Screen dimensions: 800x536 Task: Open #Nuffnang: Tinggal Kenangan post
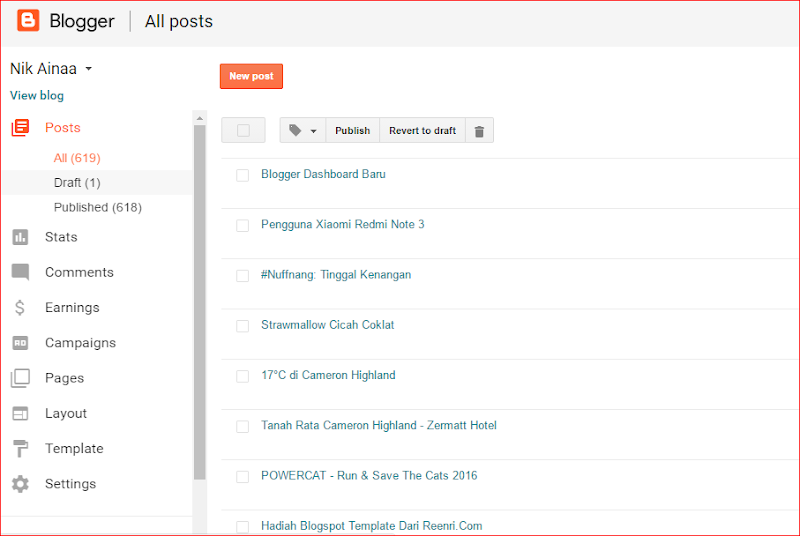pos(336,274)
